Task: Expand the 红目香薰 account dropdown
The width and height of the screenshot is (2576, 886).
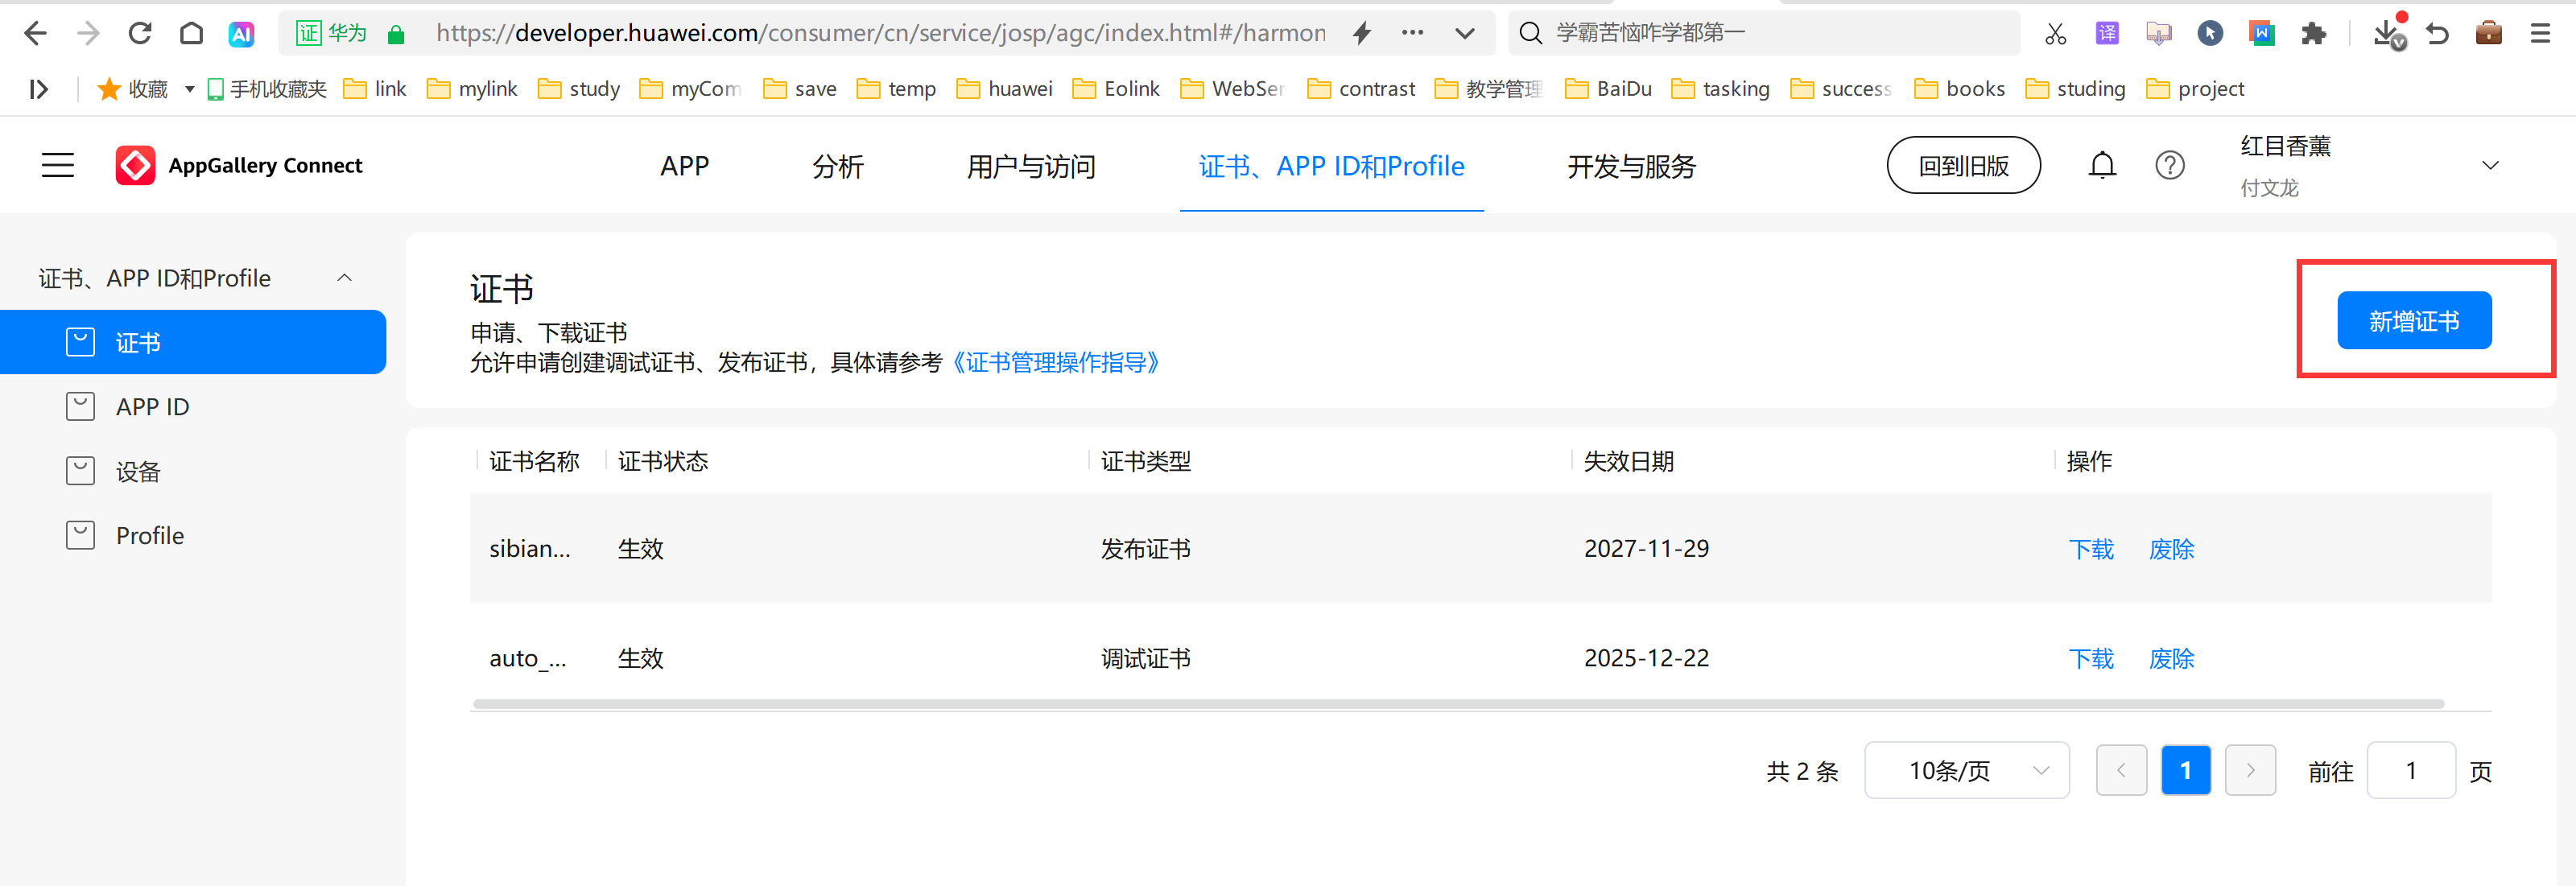Action: (x=2490, y=165)
